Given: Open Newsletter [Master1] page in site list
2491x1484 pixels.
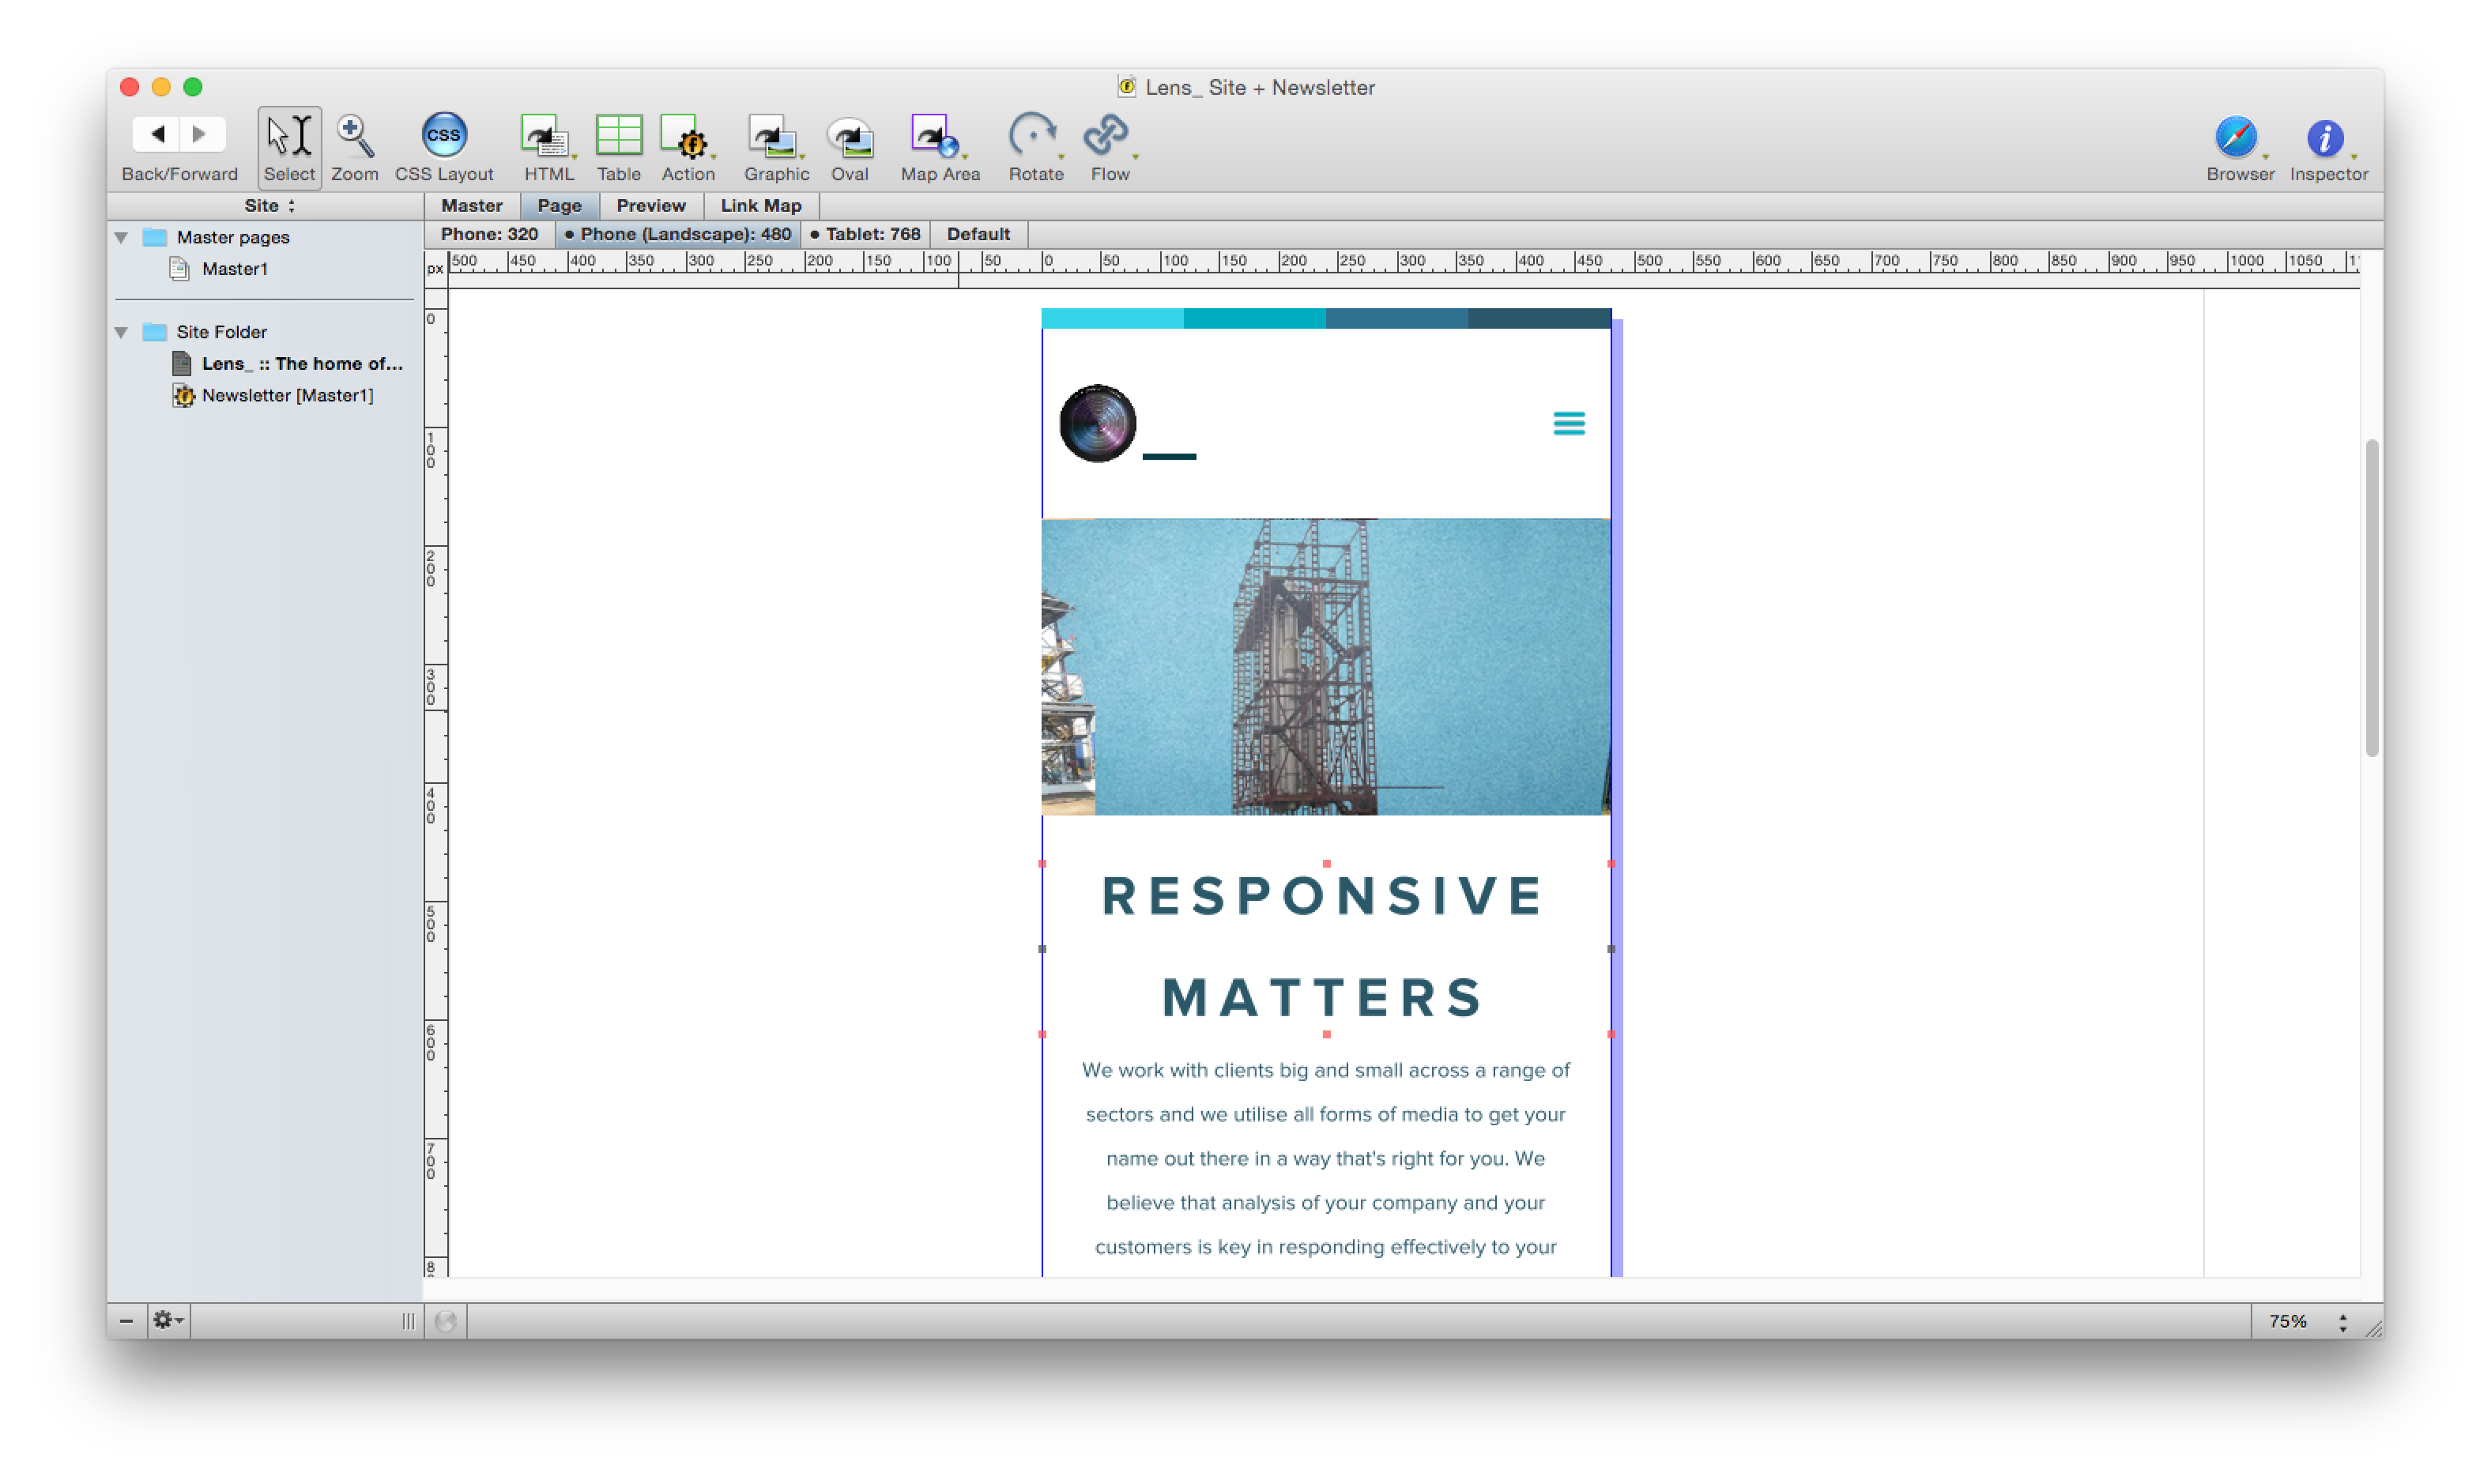Looking at the screenshot, I should point(287,396).
